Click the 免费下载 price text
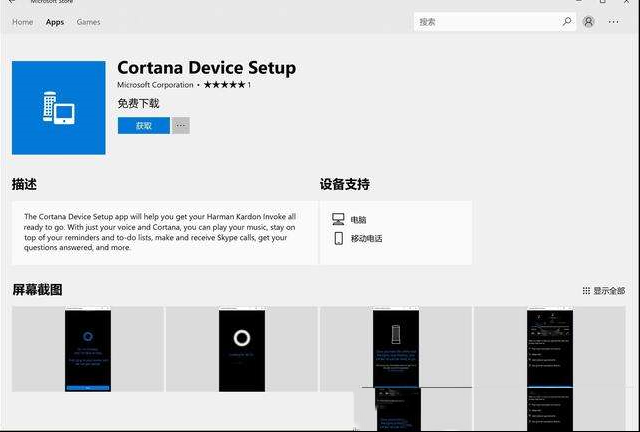 click(138, 103)
